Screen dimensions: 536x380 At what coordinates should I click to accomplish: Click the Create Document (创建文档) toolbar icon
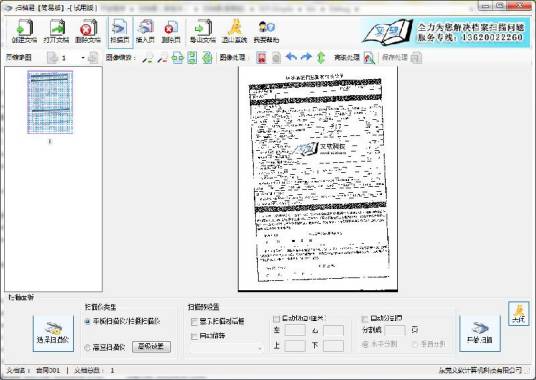tap(24, 31)
